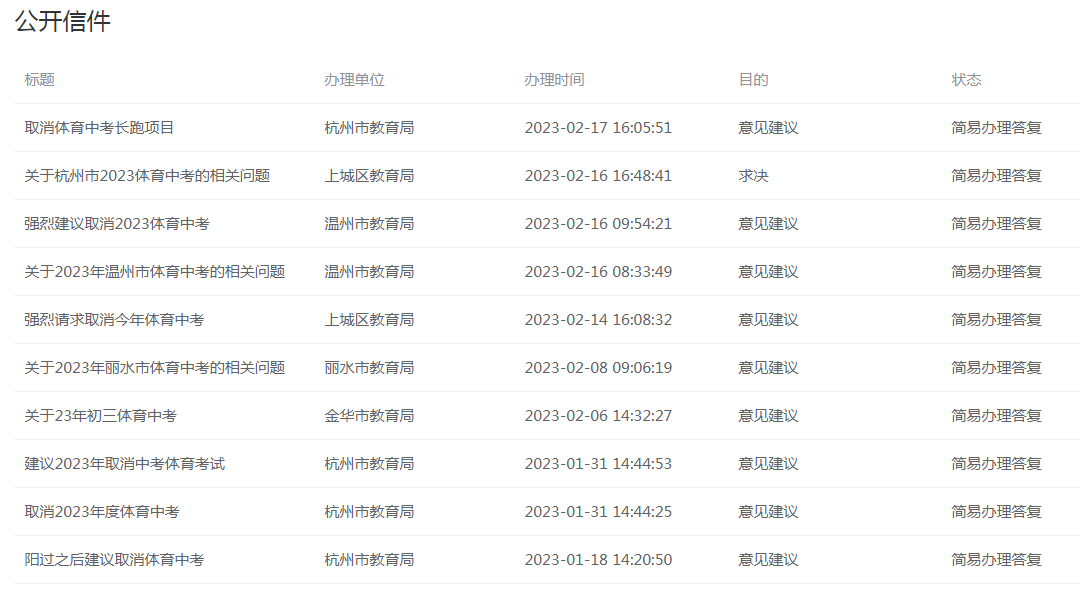Select the timestamp 2023-01-18 14:20:50
This screenshot has height=592, width=1080.
[598, 560]
